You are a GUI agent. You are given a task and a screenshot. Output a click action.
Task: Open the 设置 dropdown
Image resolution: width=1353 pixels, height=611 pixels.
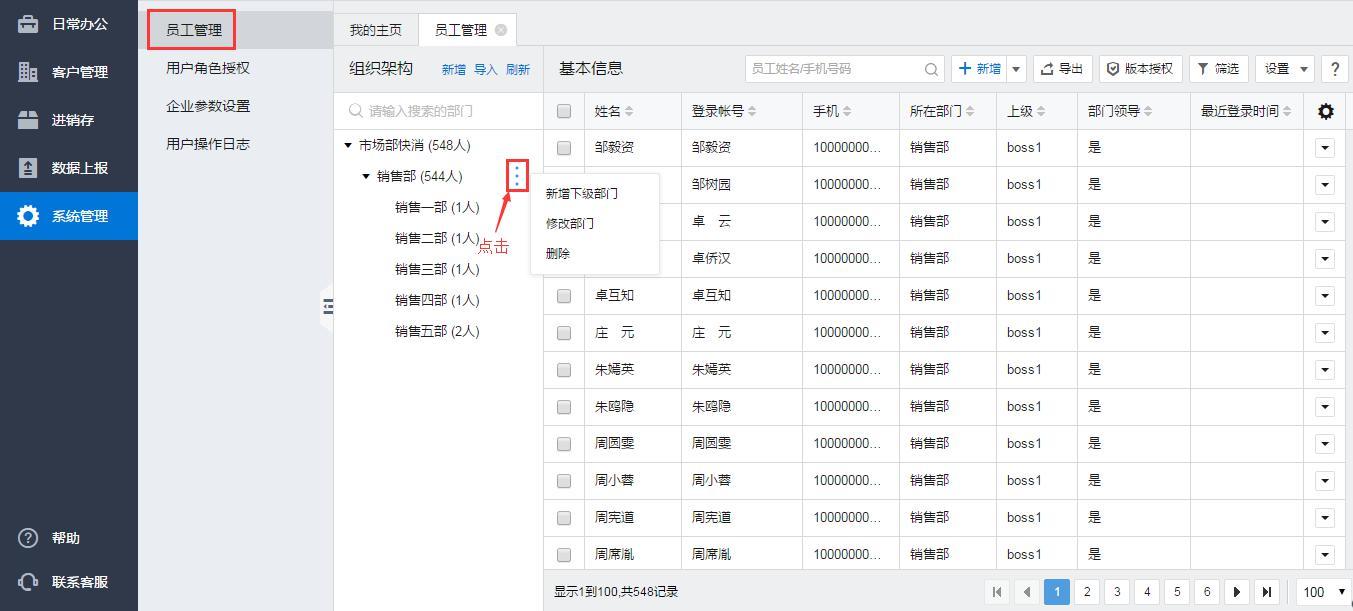click(x=1284, y=69)
